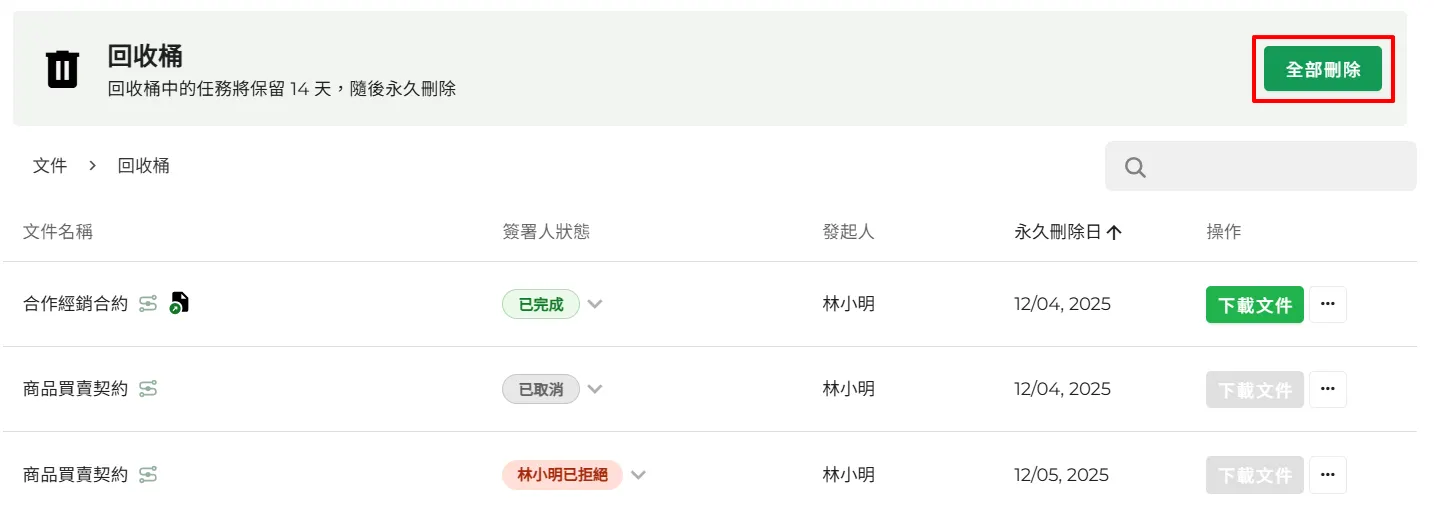
Task: Click the magnifier icon in the search box
Action: (x=1135, y=167)
